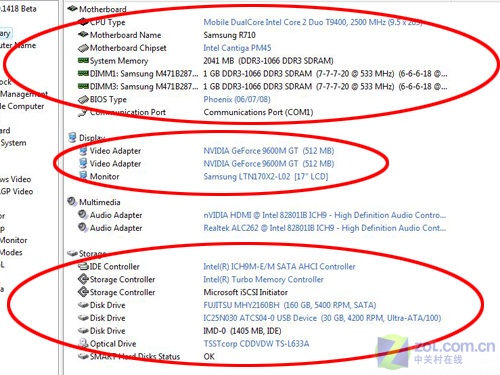Click the System Memory chip icon

point(83,60)
